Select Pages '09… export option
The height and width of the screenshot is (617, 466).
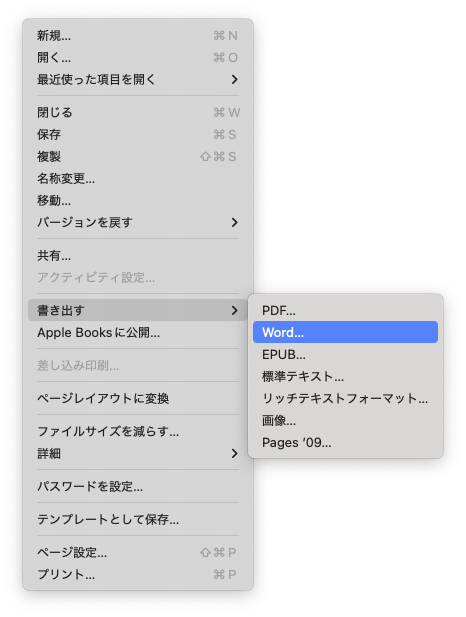coord(345,442)
